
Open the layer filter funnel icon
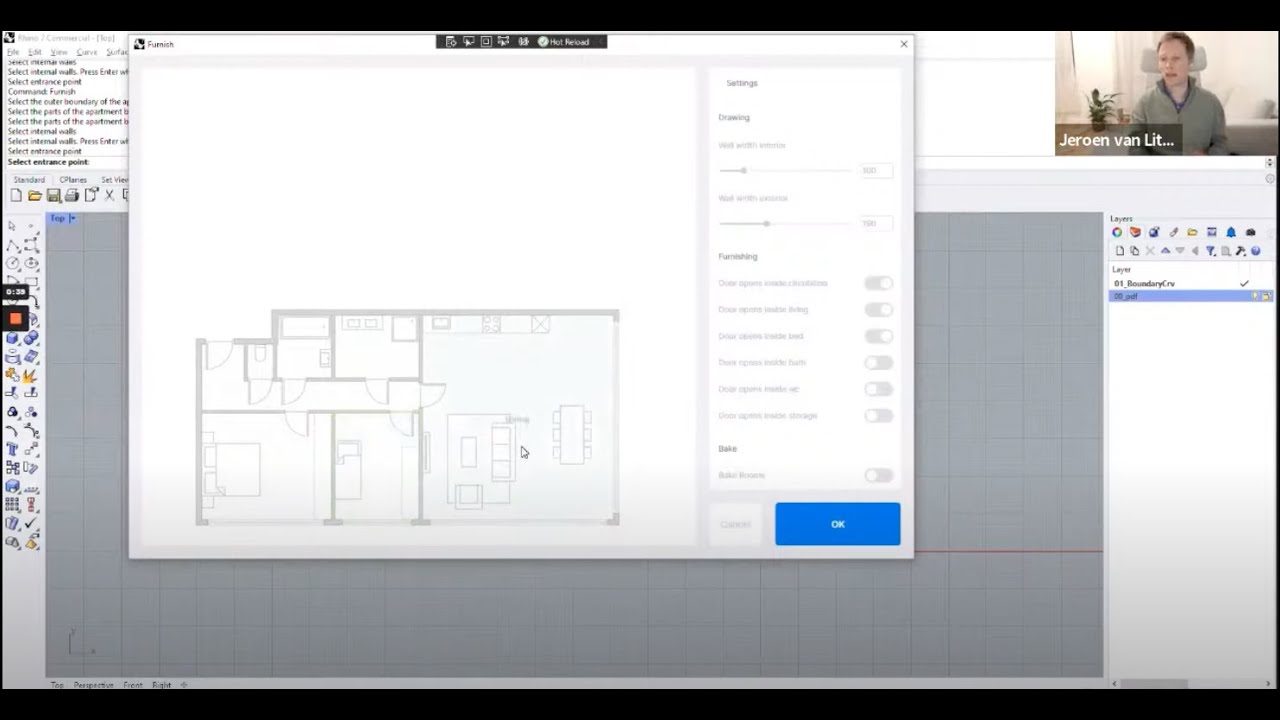tap(1210, 251)
